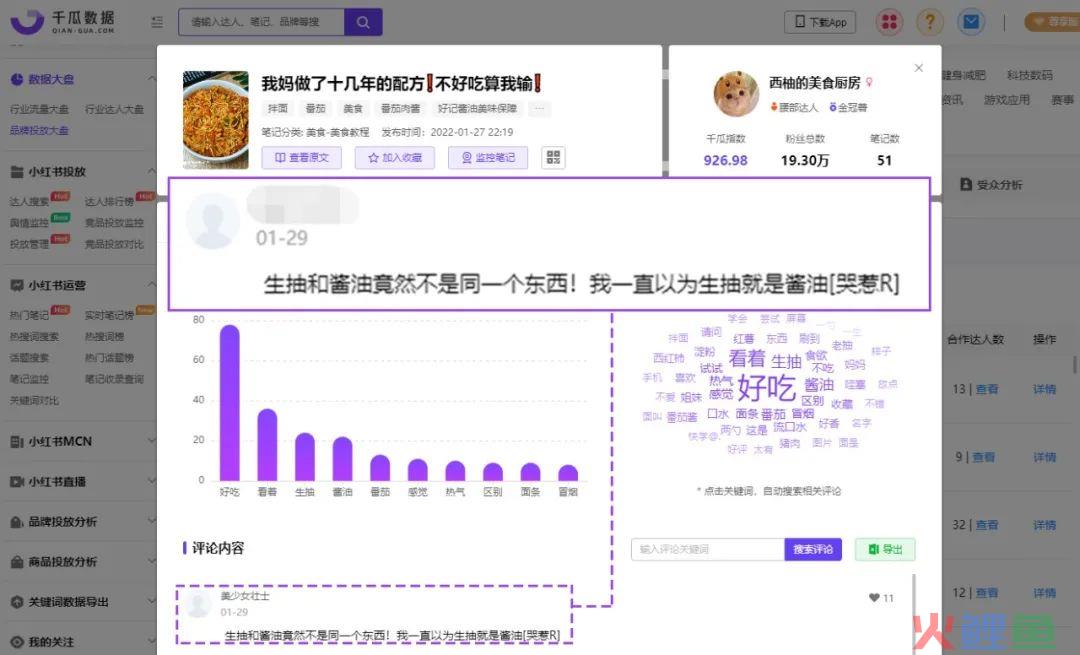Open 热门笔记 in the sidebar
Screen dimensions: 1080x655
[x=30, y=315]
